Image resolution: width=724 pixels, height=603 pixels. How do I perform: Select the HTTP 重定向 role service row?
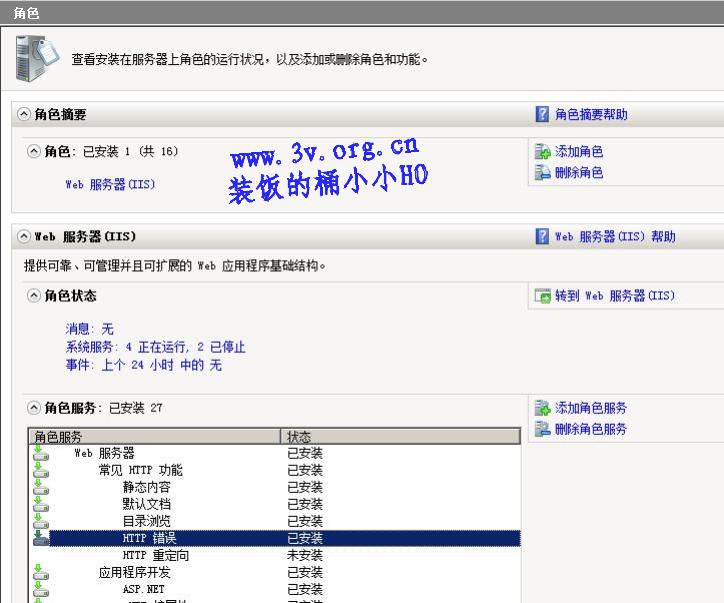[x=155, y=555]
